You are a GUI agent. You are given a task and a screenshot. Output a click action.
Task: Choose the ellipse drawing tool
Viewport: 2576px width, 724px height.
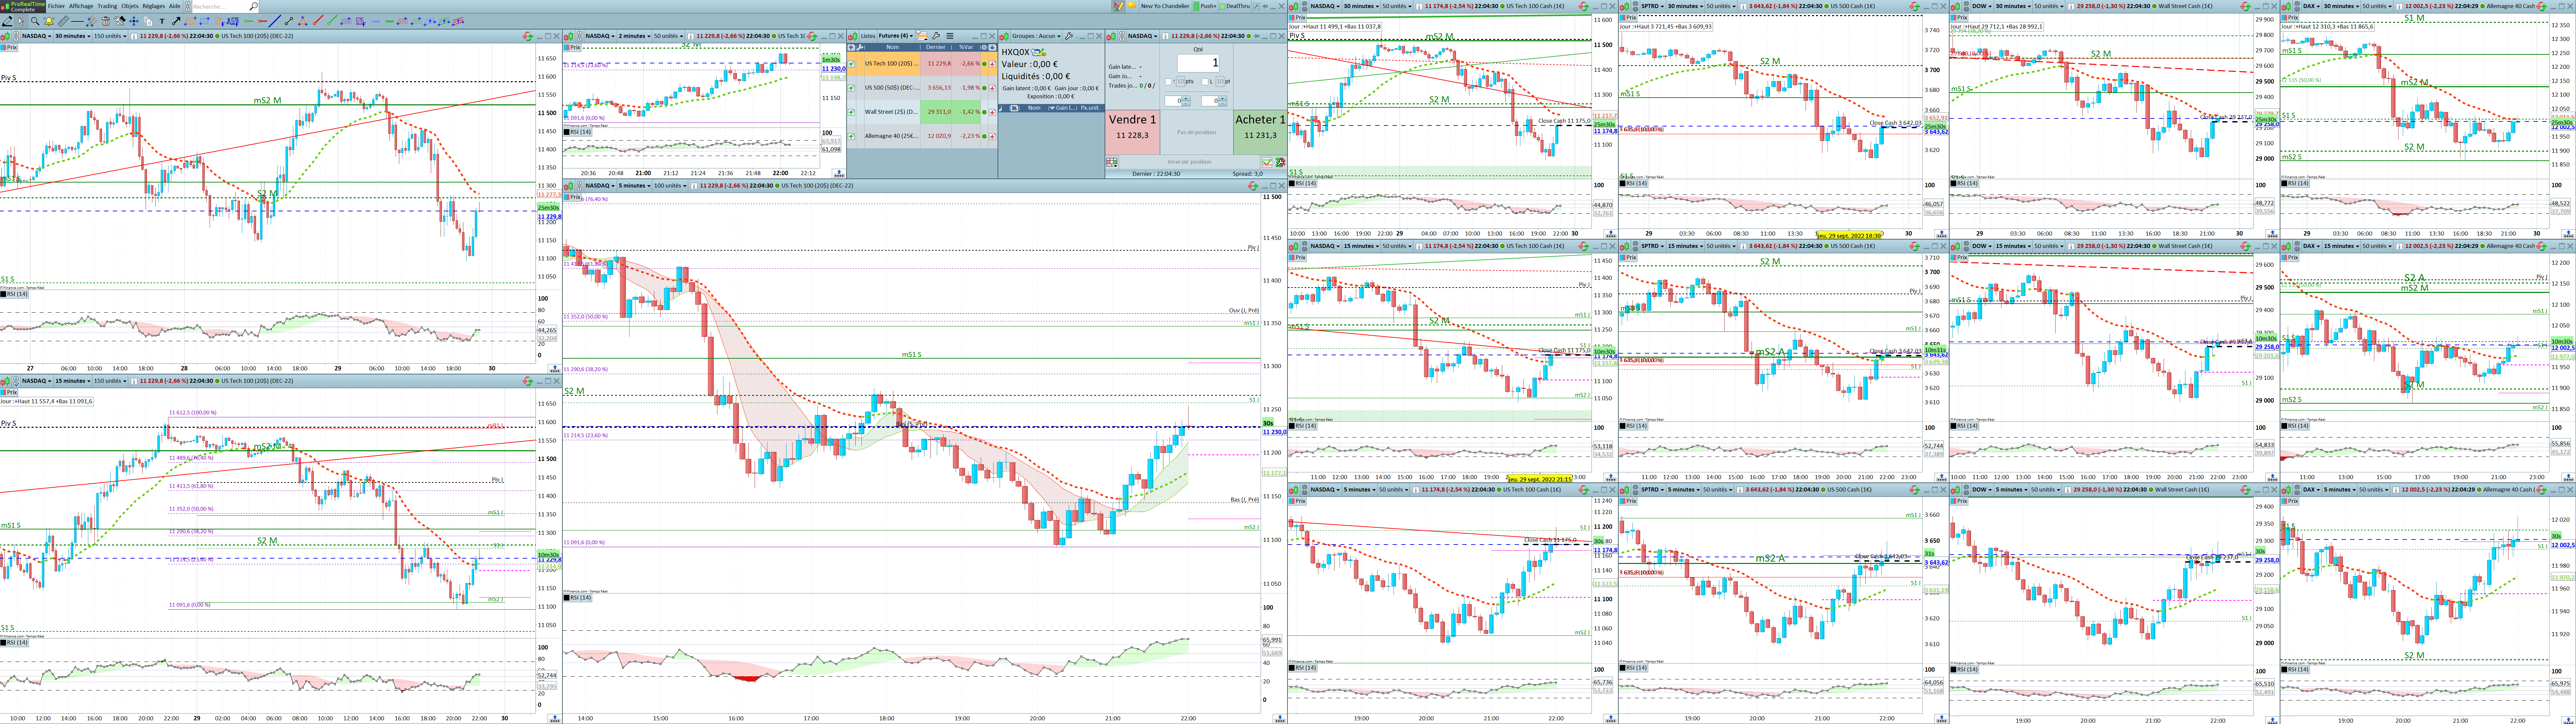pyautogui.click(x=190, y=21)
